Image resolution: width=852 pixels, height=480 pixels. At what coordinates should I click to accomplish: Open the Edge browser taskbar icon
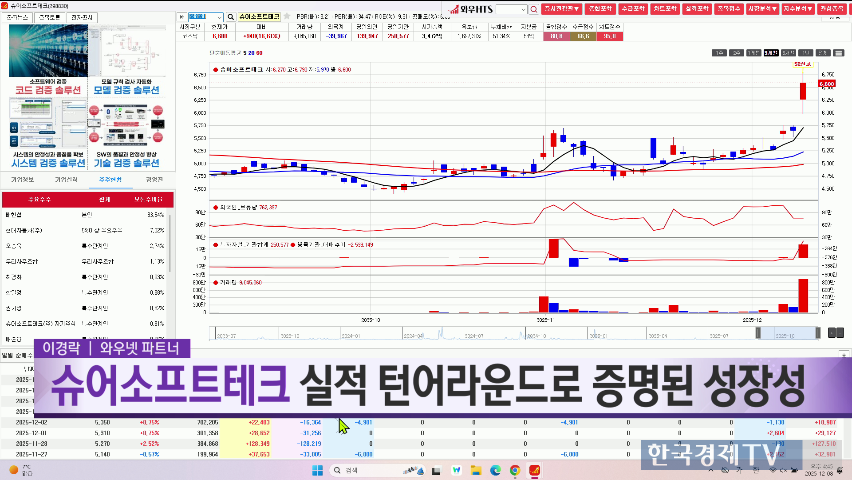tap(494, 469)
